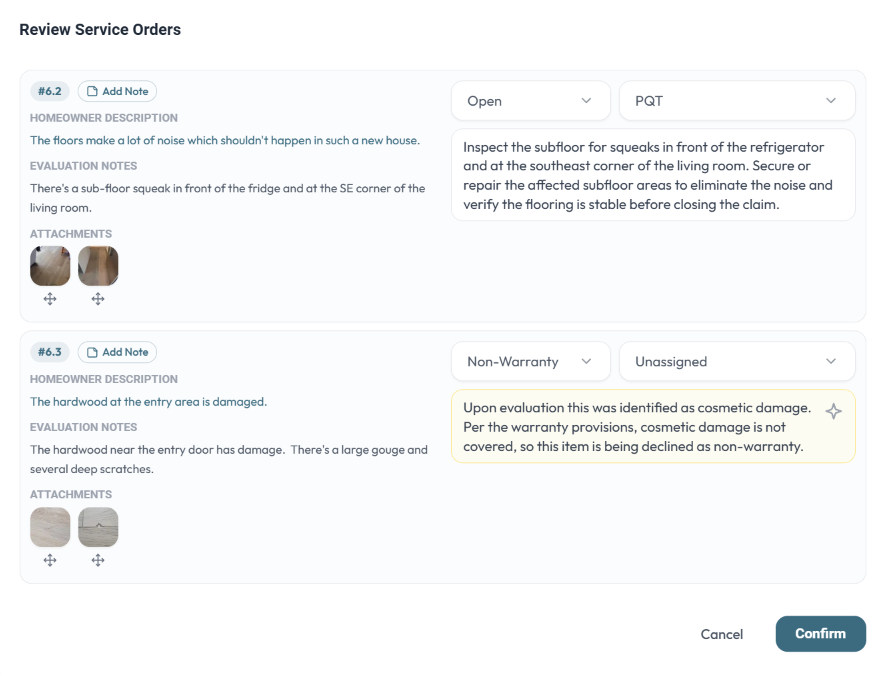Click the AI sparkle icon in the yellow note
This screenshot has height=674, width=886.
click(833, 411)
